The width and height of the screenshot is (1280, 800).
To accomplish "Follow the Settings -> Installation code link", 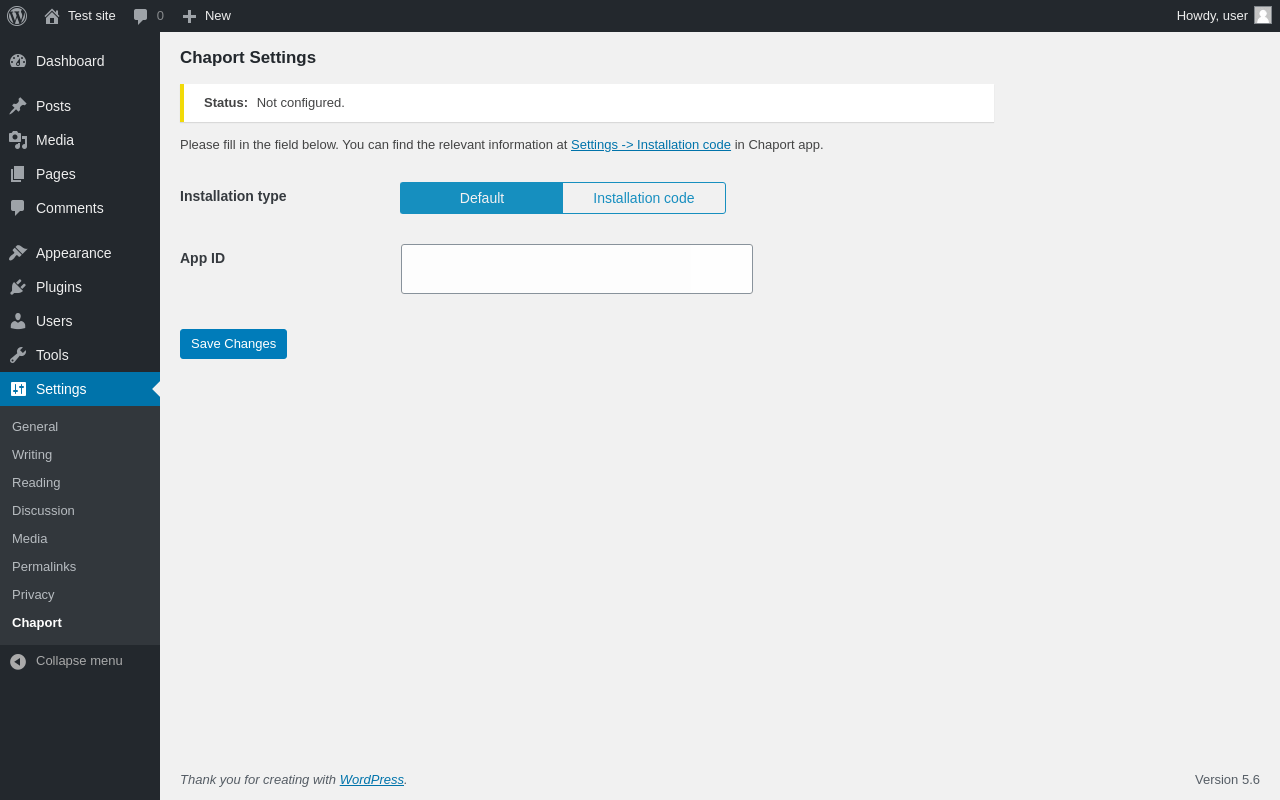I will point(651,145).
